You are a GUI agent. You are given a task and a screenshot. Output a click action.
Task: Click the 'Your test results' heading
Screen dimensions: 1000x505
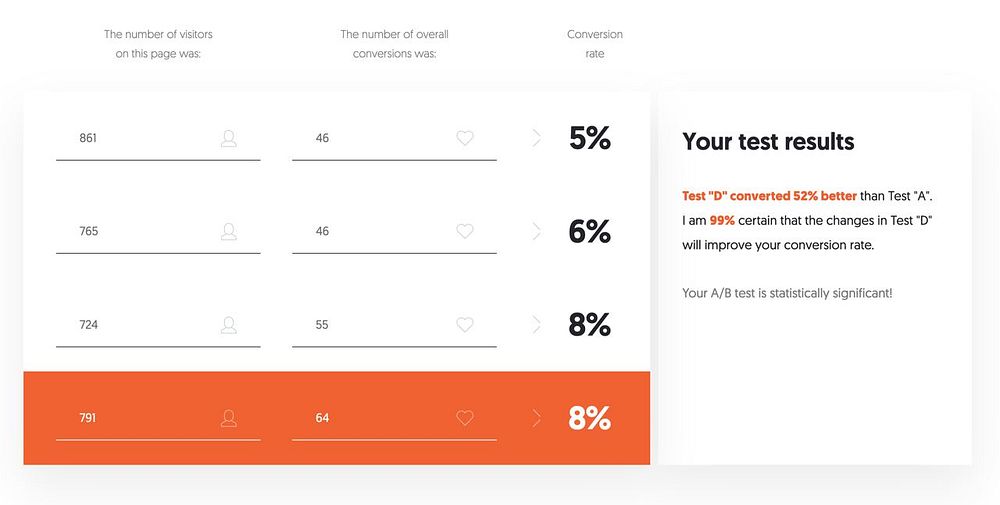pos(768,142)
